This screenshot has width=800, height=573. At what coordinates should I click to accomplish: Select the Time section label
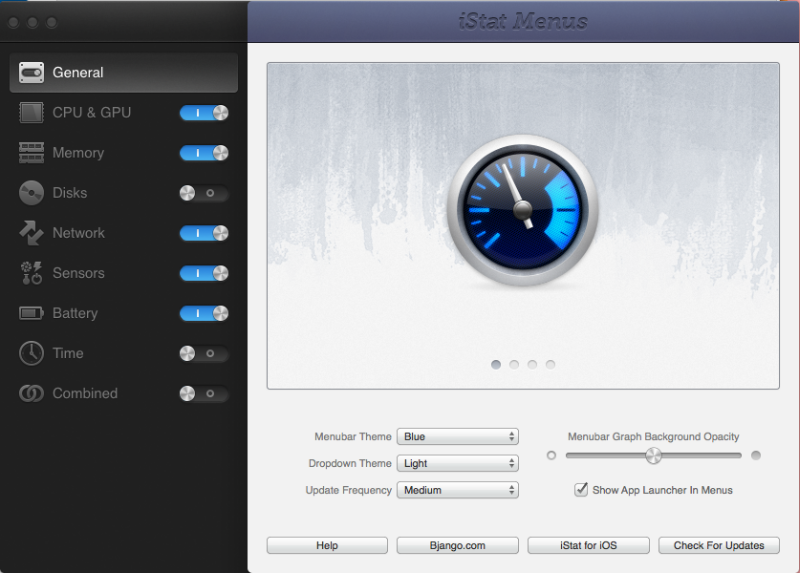point(68,353)
